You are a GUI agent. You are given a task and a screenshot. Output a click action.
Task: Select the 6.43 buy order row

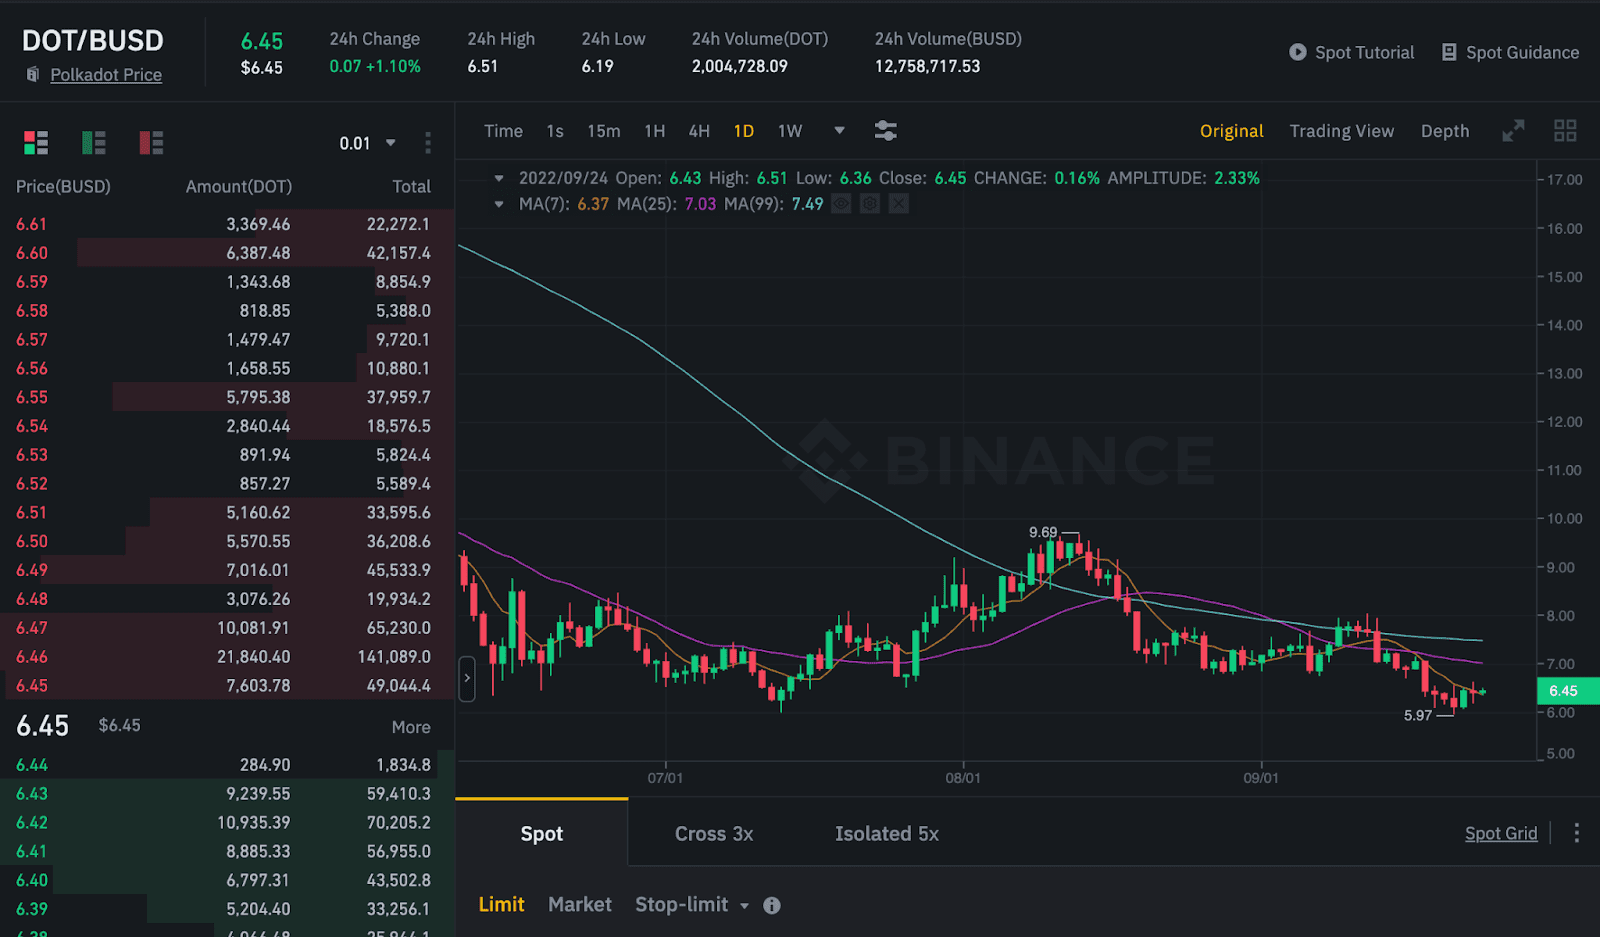[227, 794]
